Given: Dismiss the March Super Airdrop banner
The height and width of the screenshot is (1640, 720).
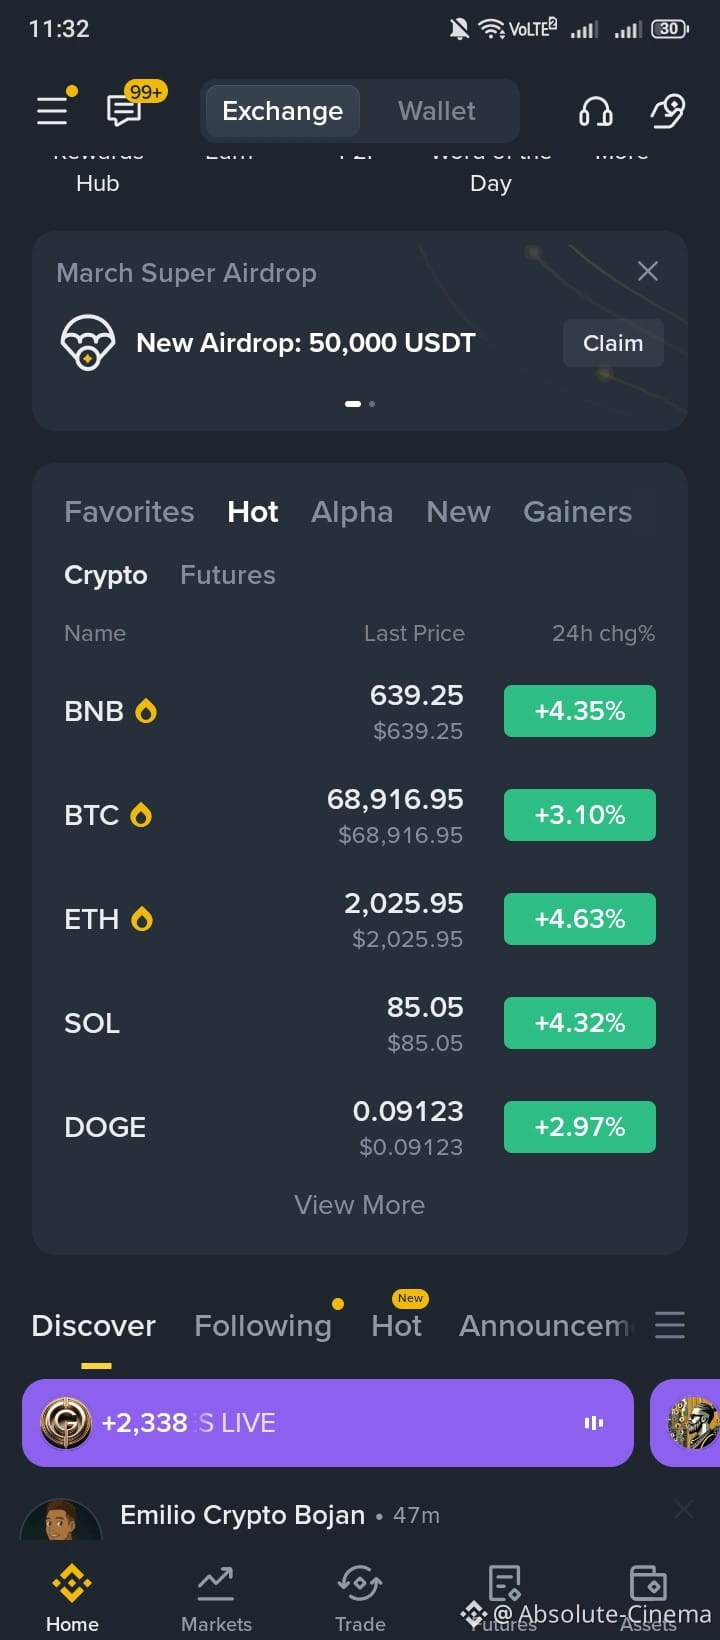Looking at the screenshot, I should (648, 271).
